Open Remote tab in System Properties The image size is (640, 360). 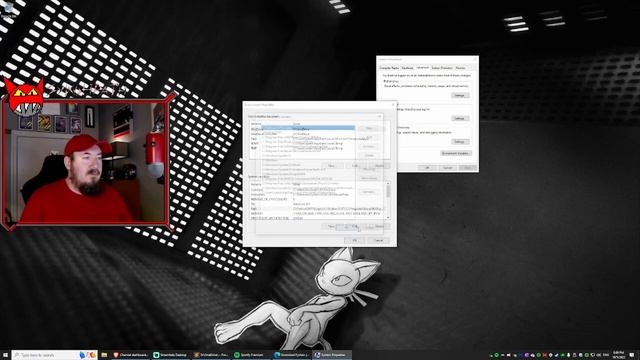[460, 68]
